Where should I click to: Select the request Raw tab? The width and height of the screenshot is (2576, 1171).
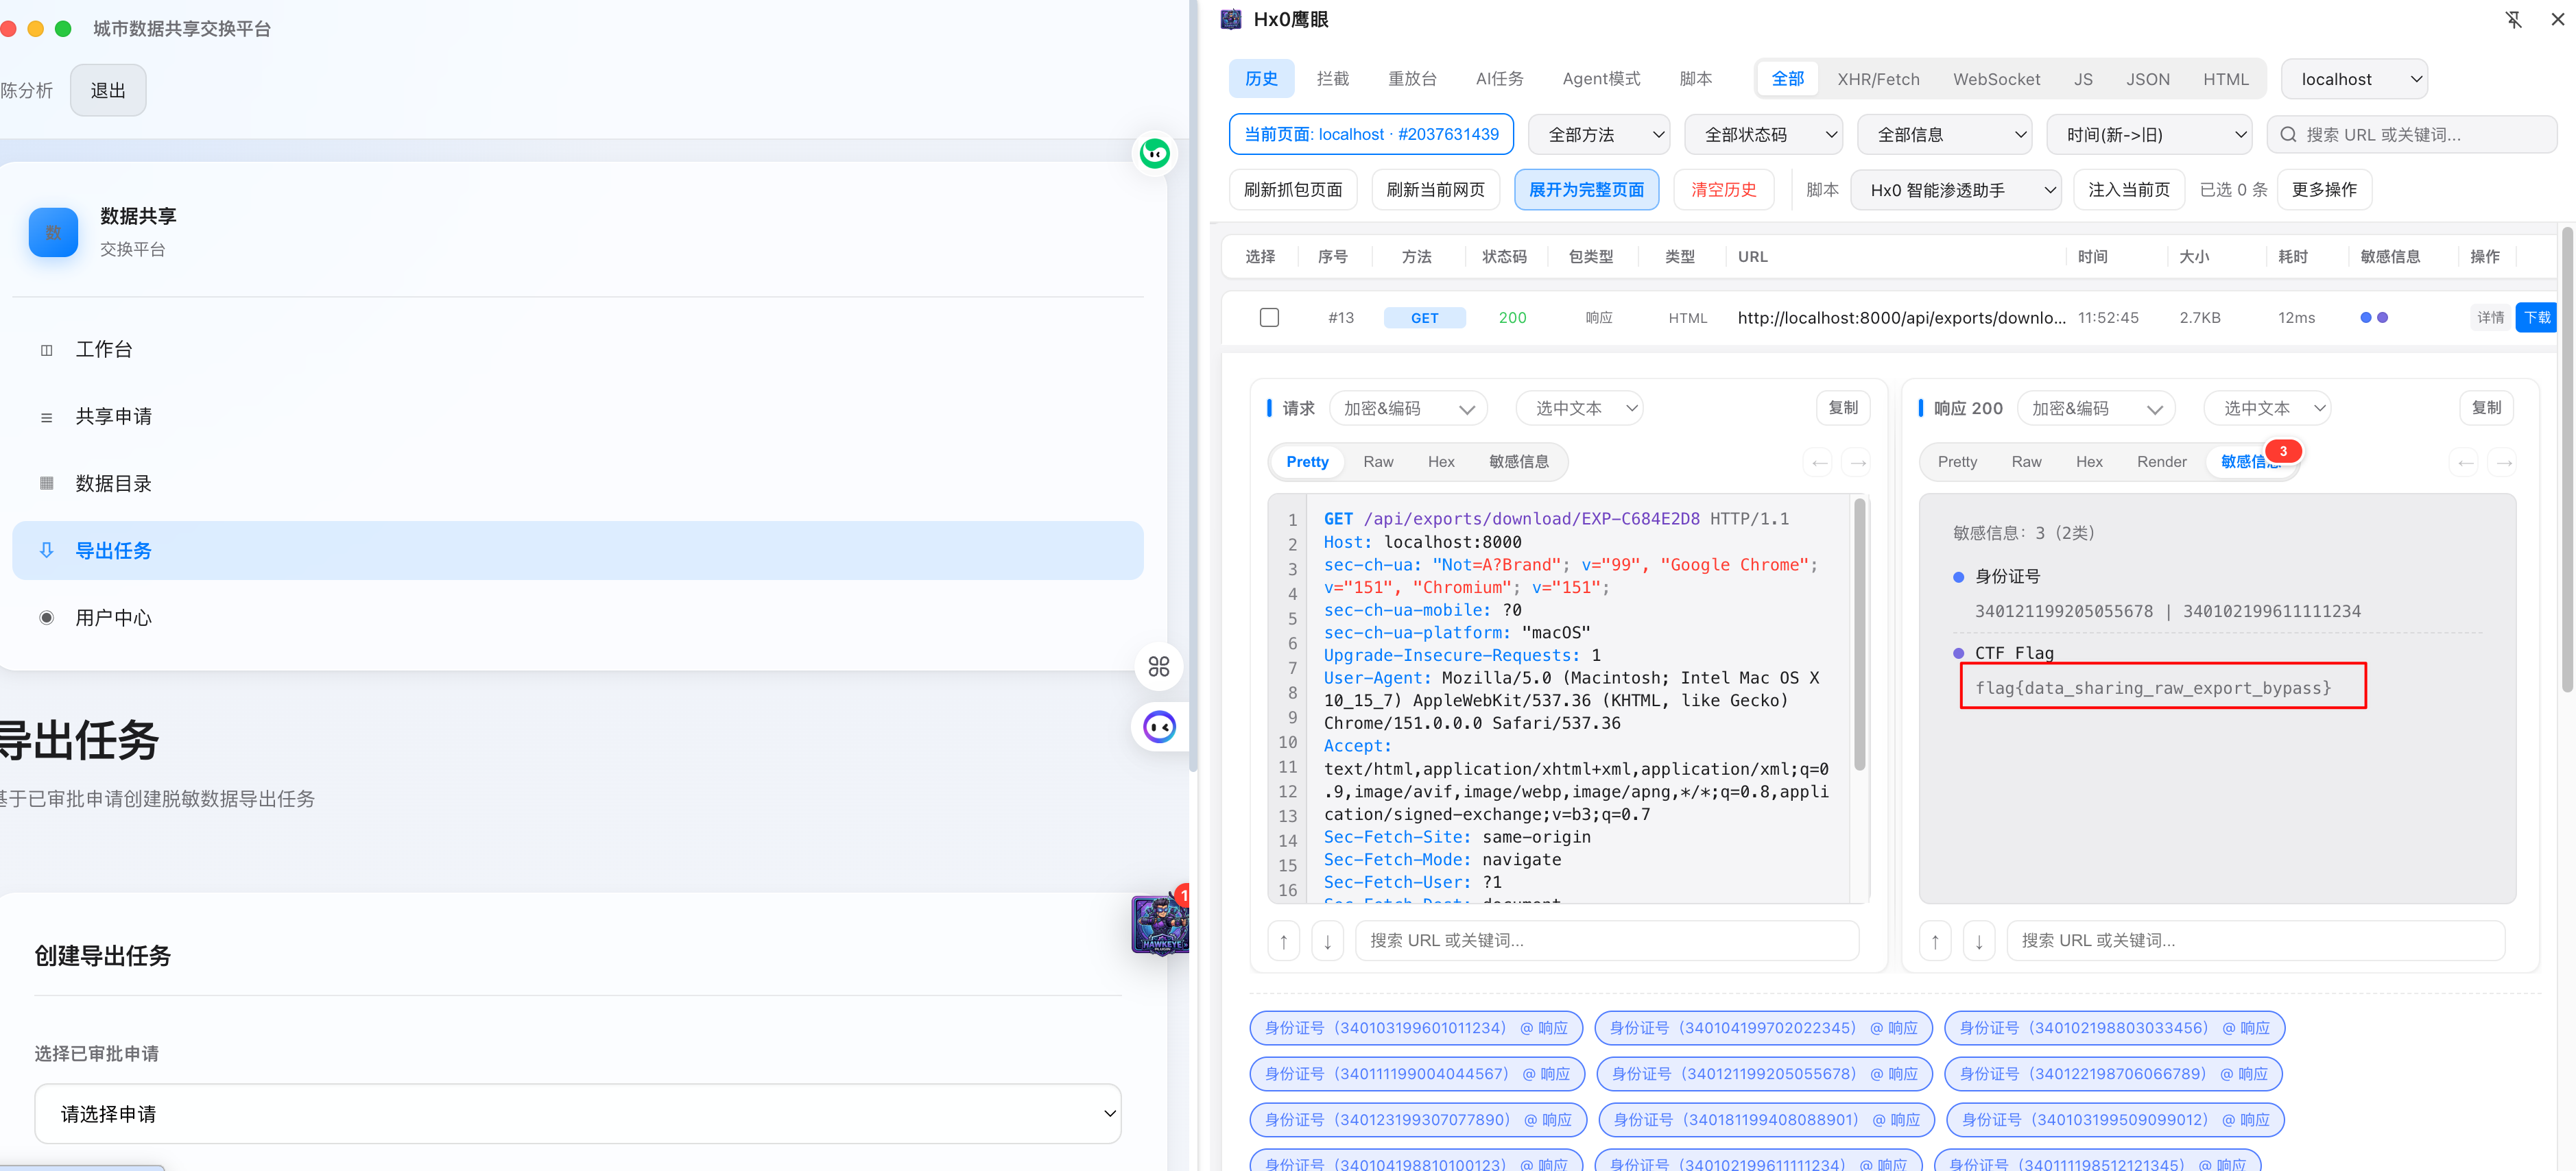pyautogui.click(x=1378, y=462)
